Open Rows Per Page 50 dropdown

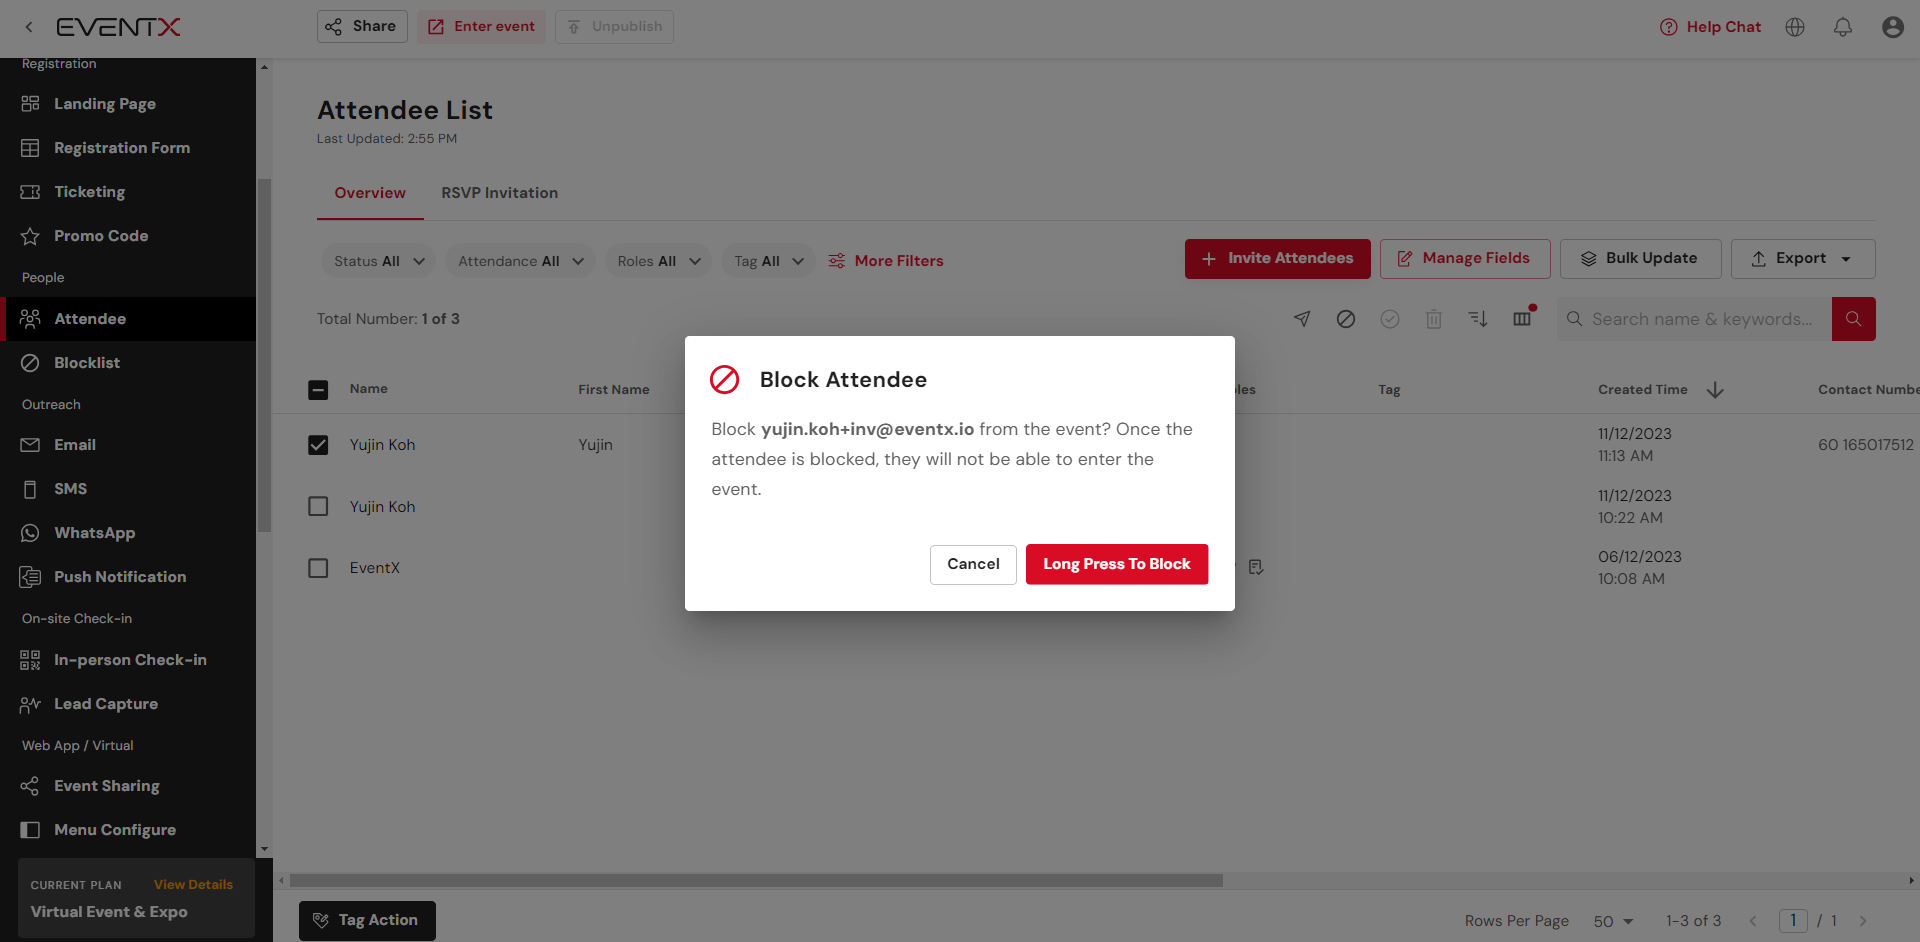(x=1613, y=921)
